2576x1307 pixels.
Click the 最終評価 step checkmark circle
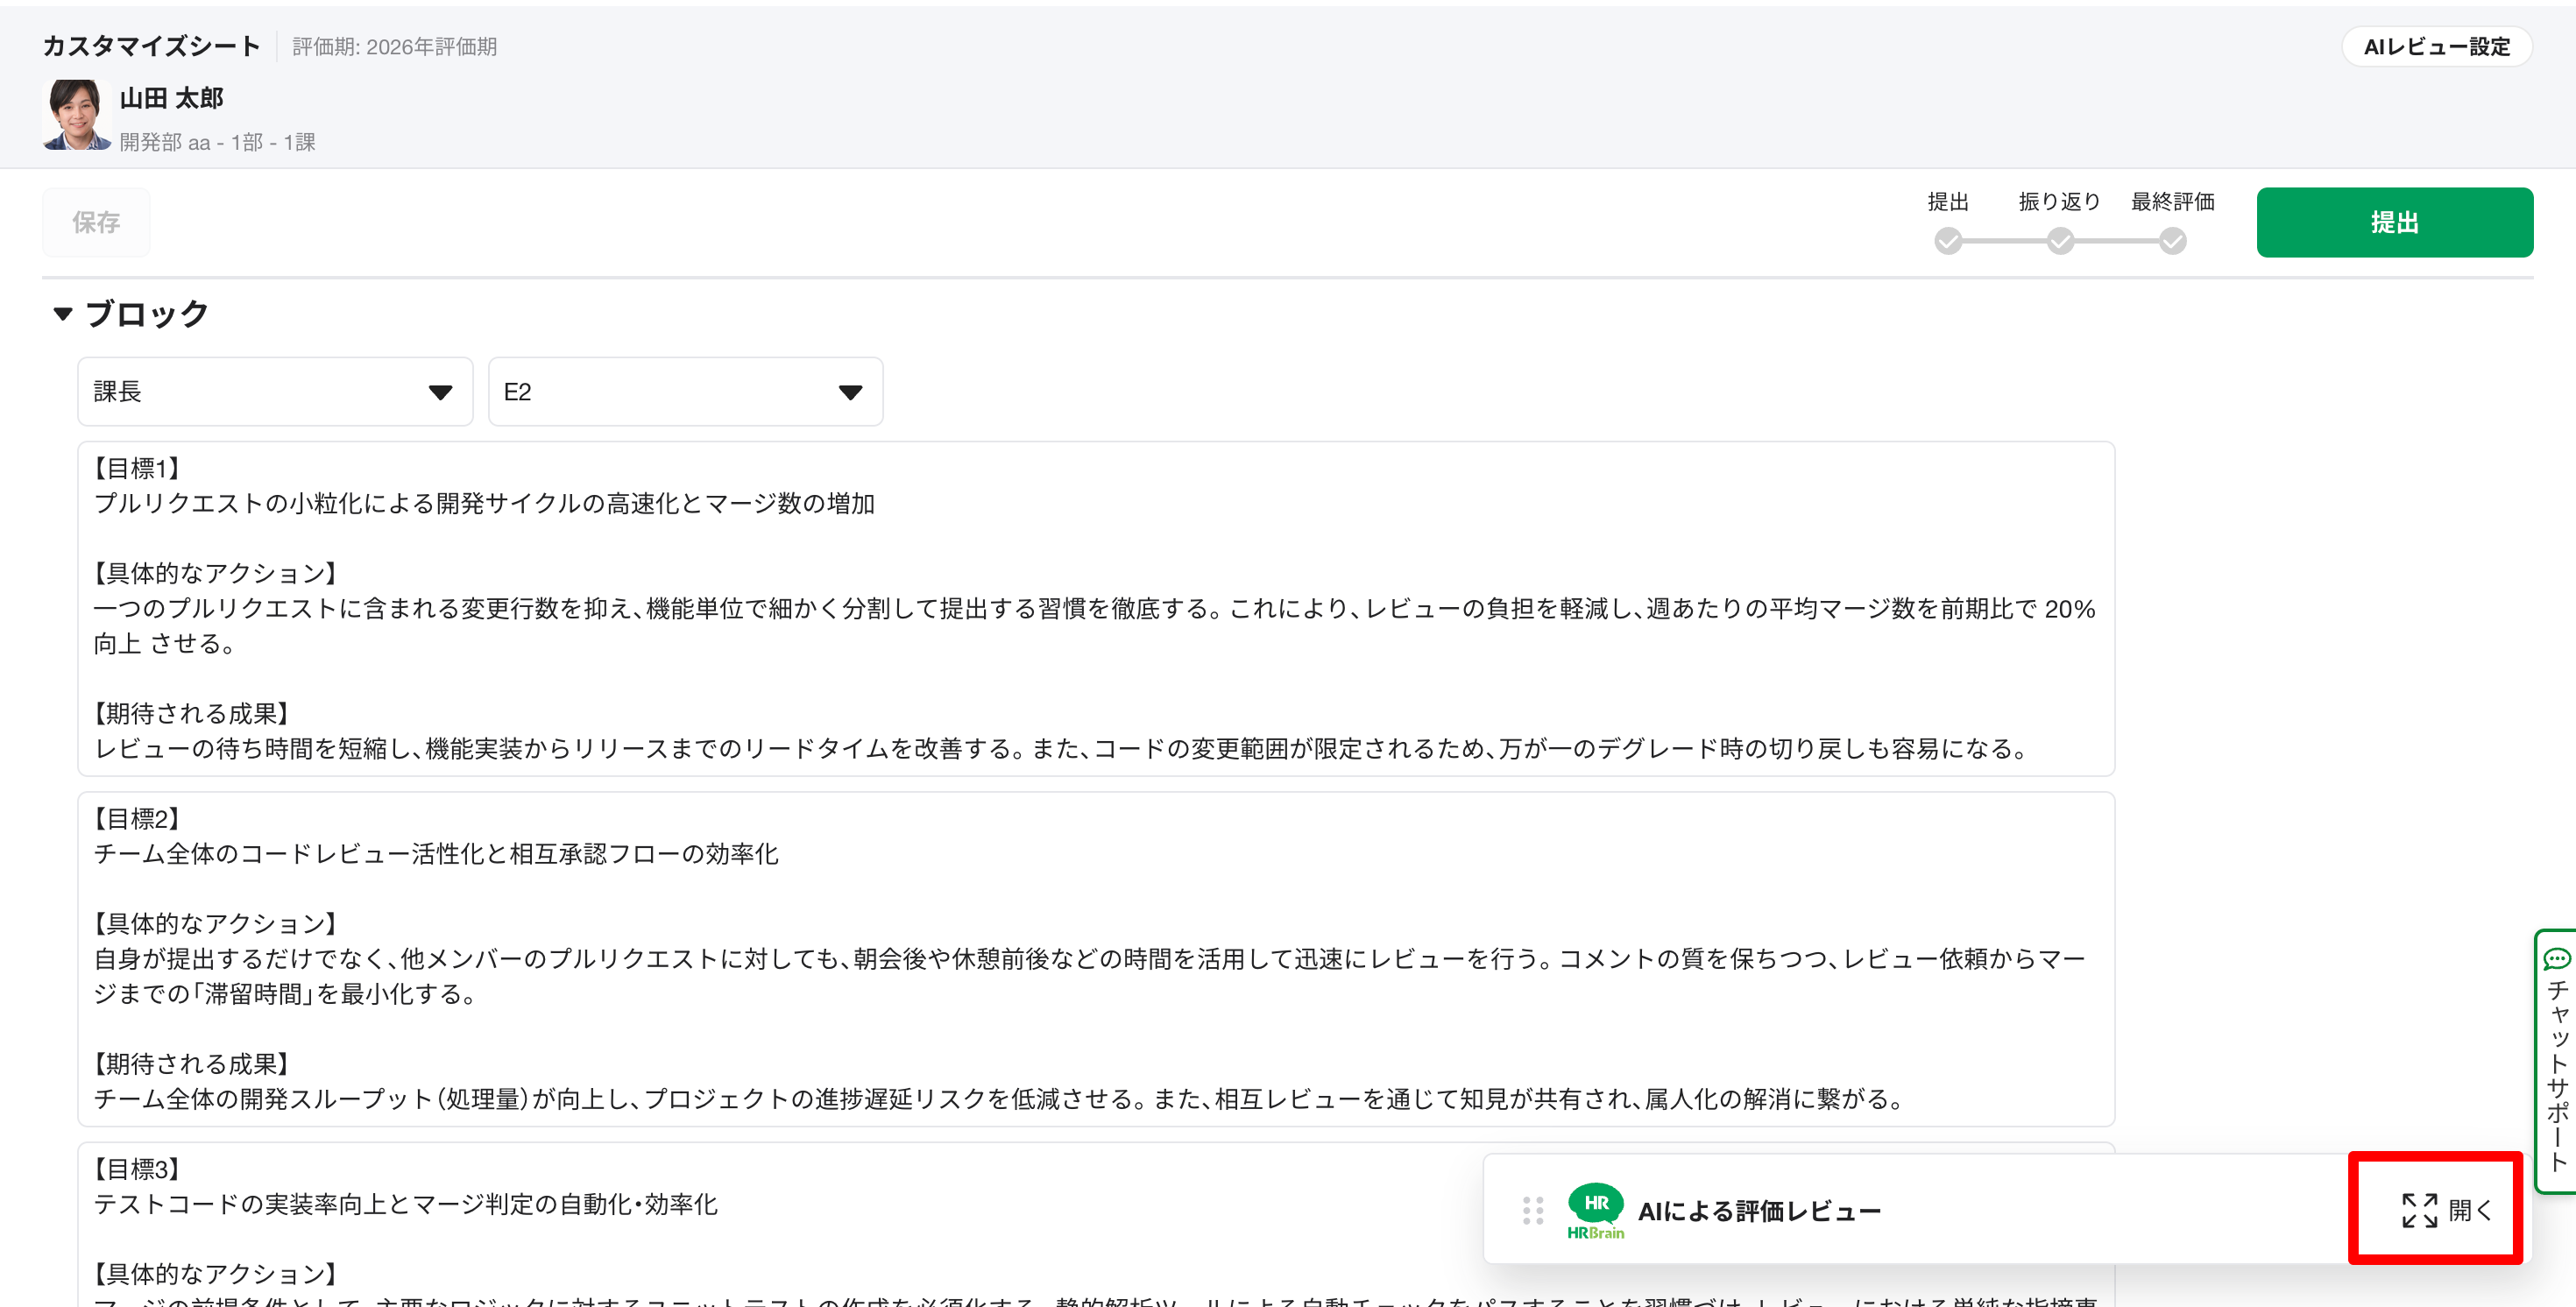[2172, 241]
